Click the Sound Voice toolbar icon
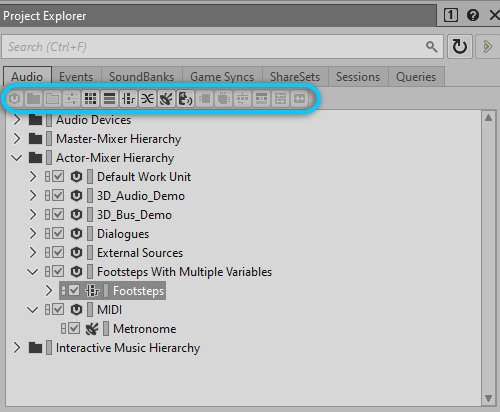The height and width of the screenshot is (412, 500). [185, 99]
